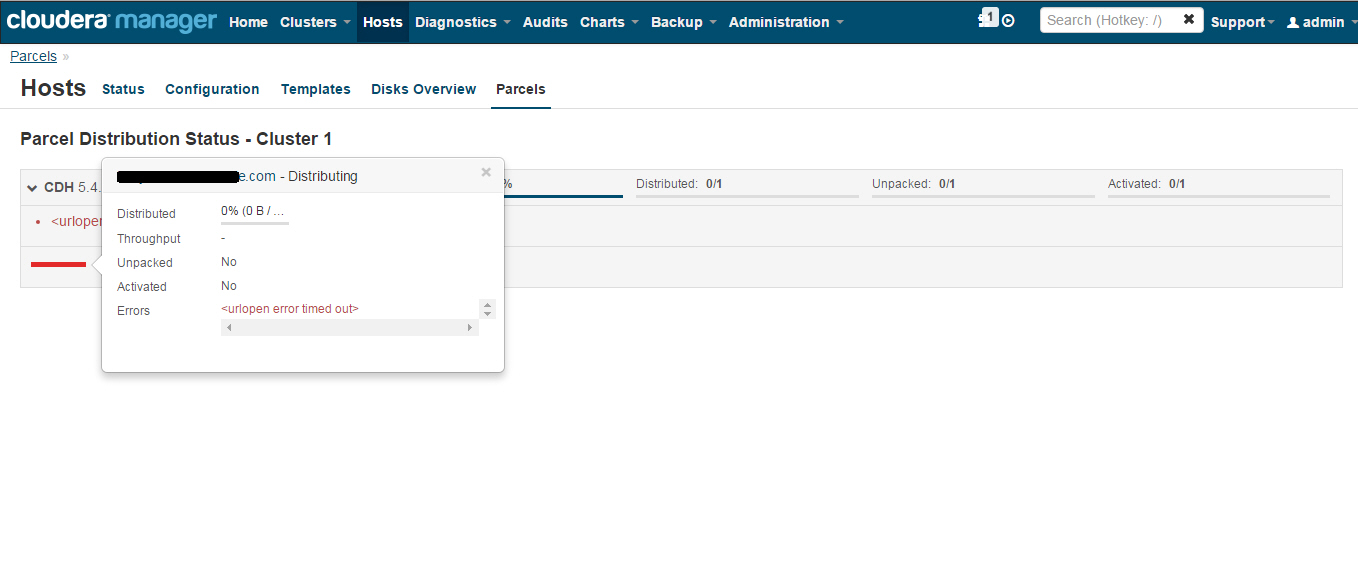Open the admin account dropdown

1320,21
